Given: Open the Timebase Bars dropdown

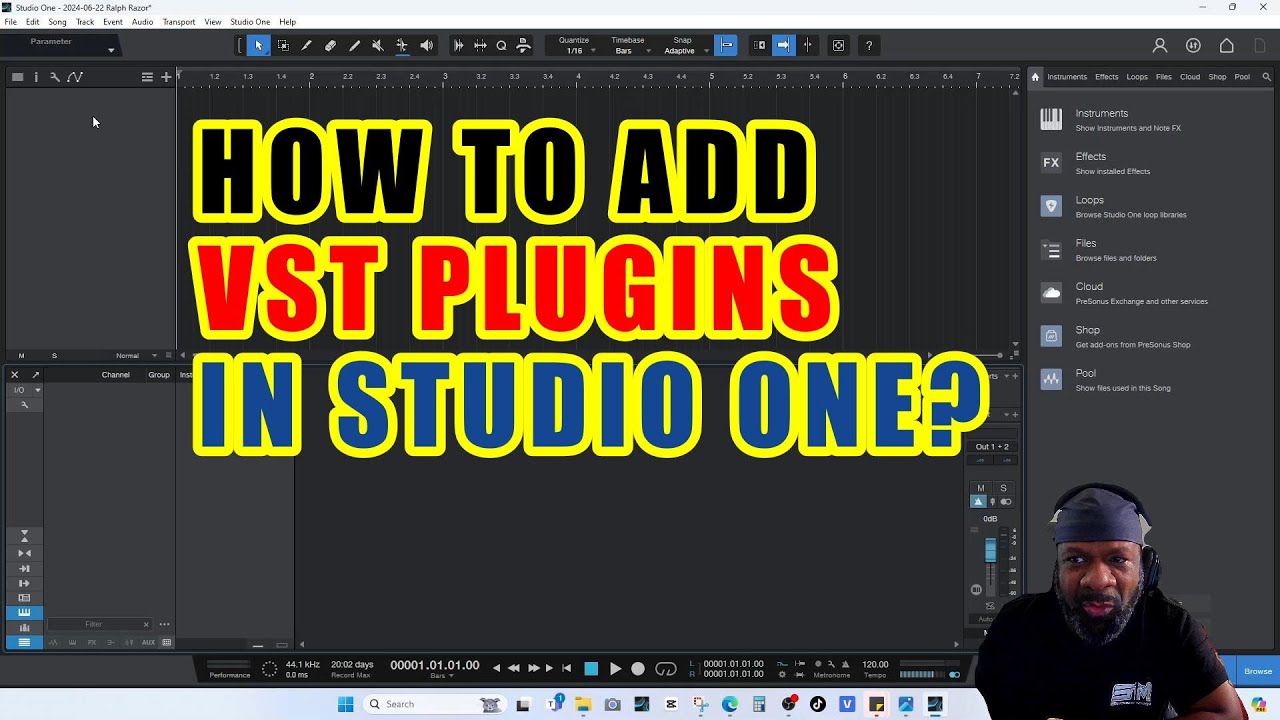Looking at the screenshot, I should [628, 51].
